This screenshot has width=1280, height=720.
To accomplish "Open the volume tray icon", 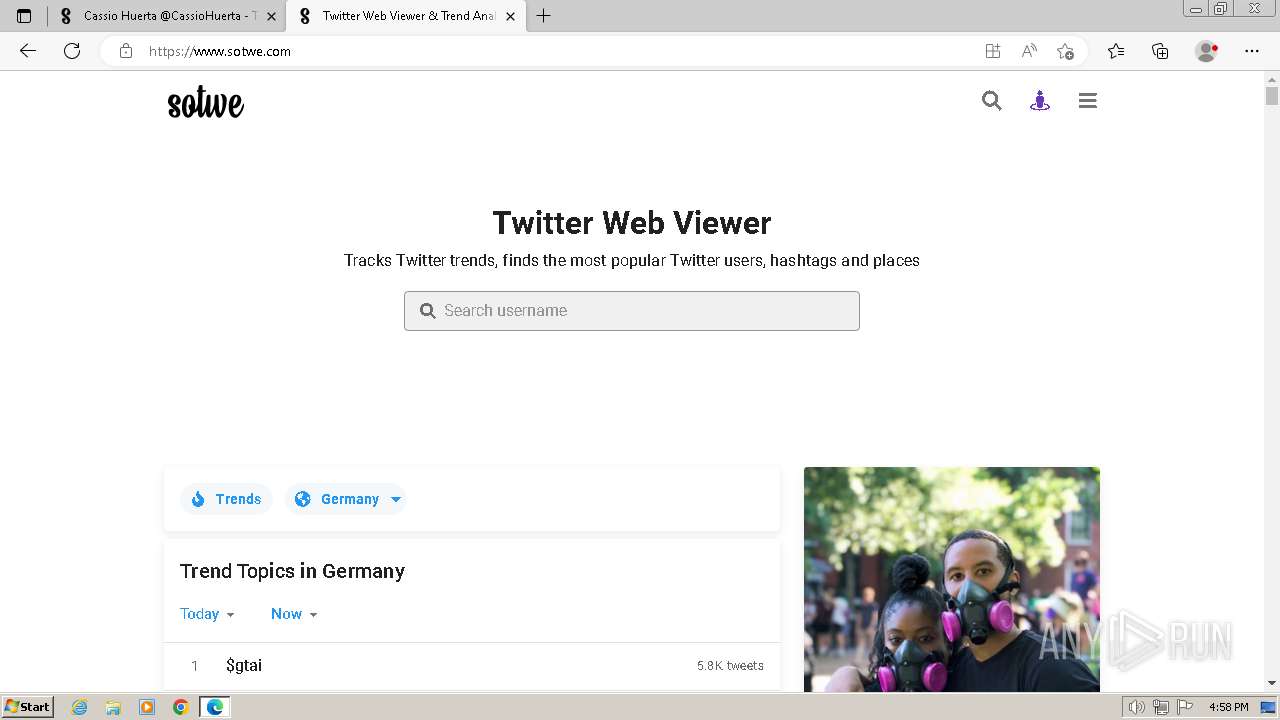I will tap(1137, 707).
